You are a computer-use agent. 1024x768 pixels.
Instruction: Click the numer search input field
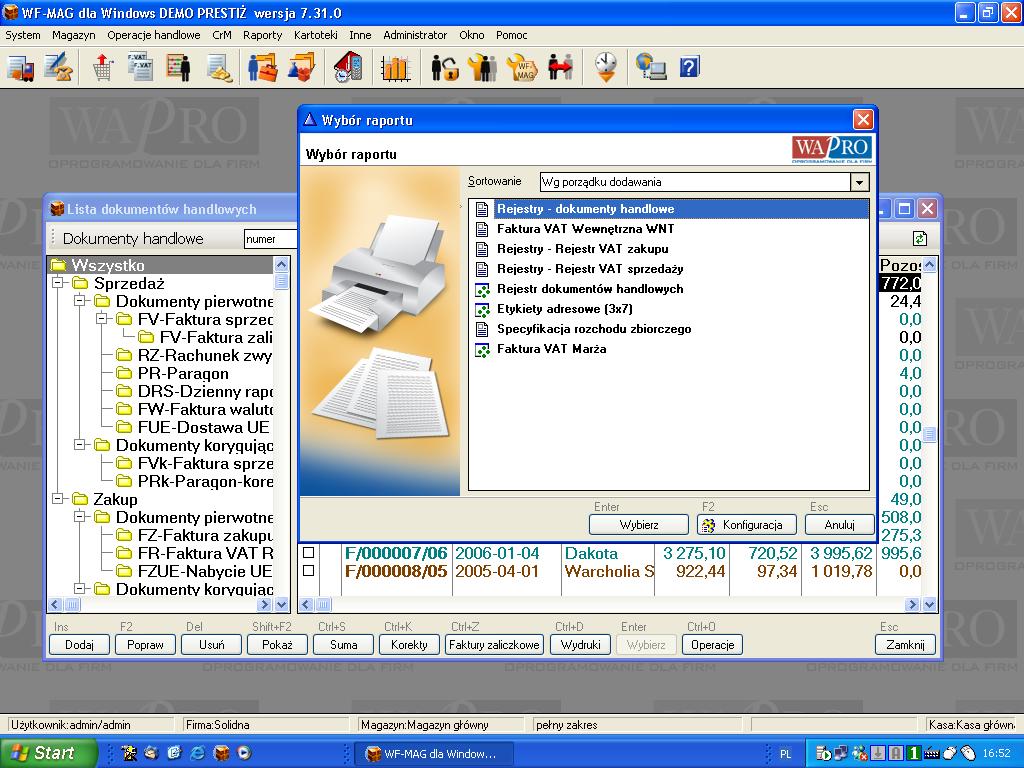tap(270, 239)
